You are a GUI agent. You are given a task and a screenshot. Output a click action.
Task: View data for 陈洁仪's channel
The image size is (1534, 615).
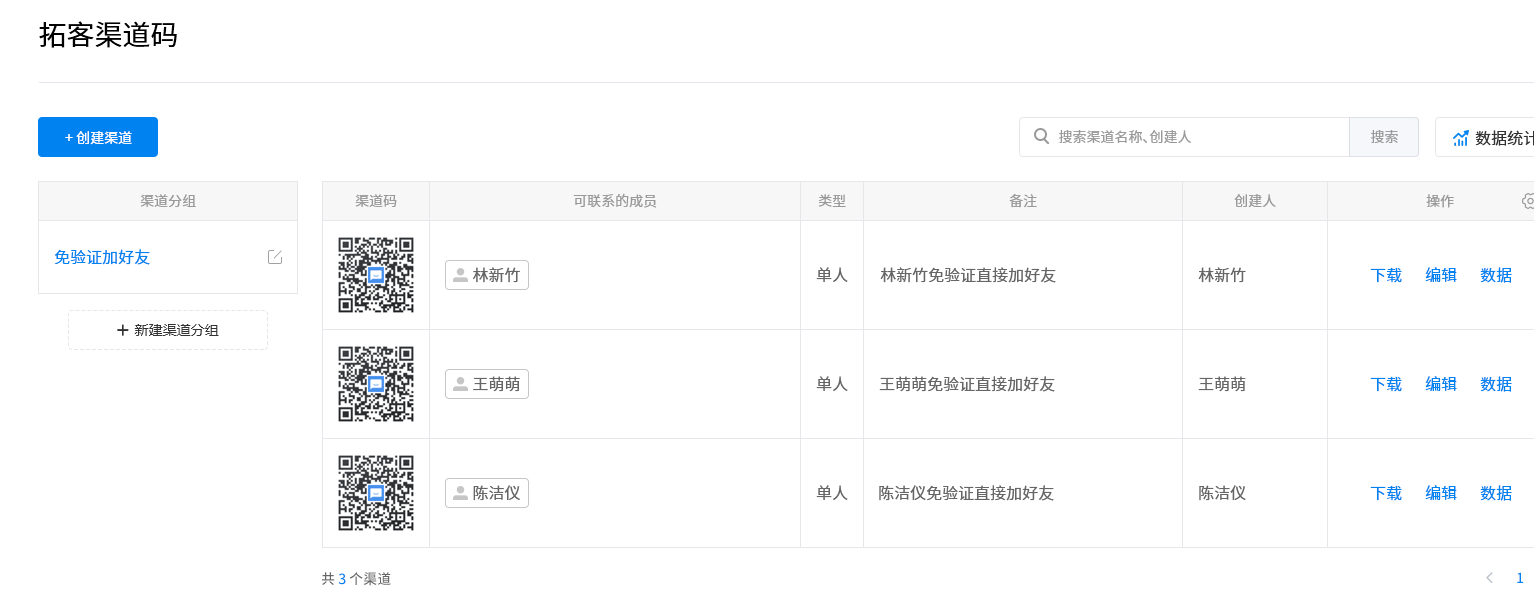coord(1496,493)
